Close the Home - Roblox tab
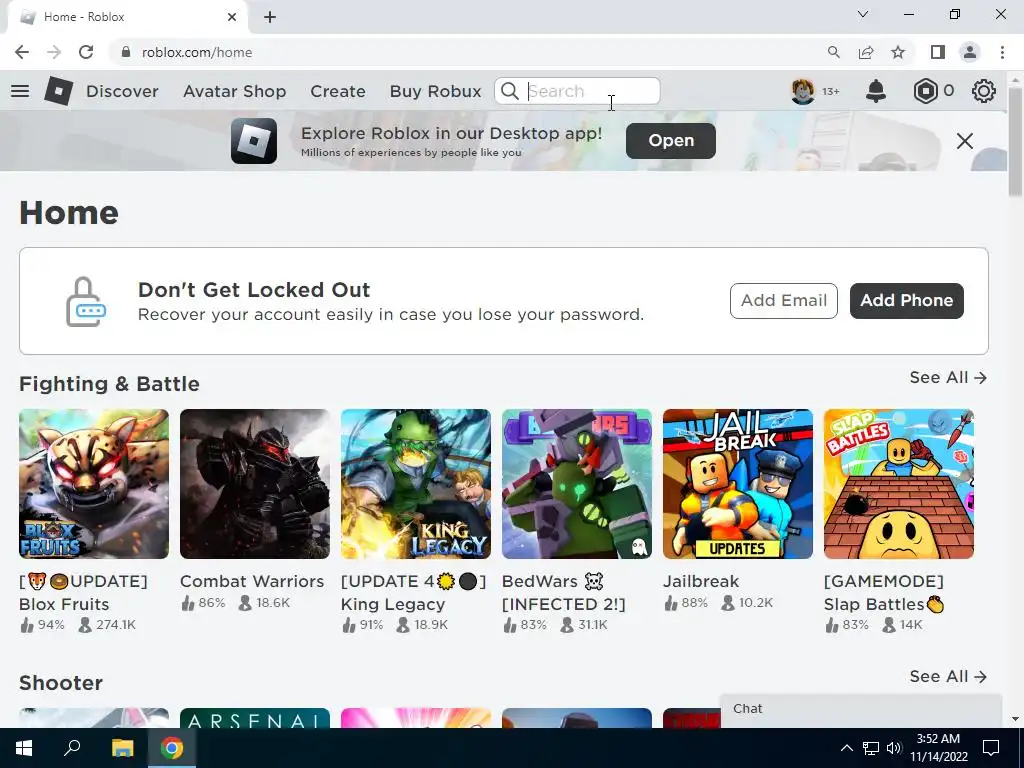1024x768 pixels. [232, 17]
